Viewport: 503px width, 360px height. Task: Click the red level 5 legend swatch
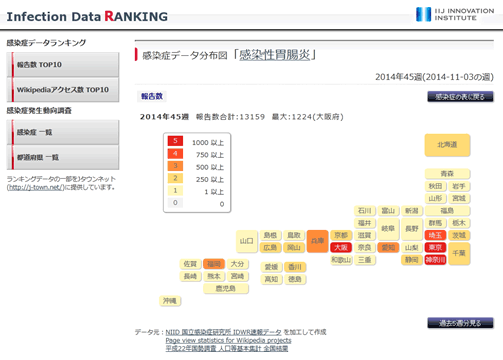pos(175,141)
